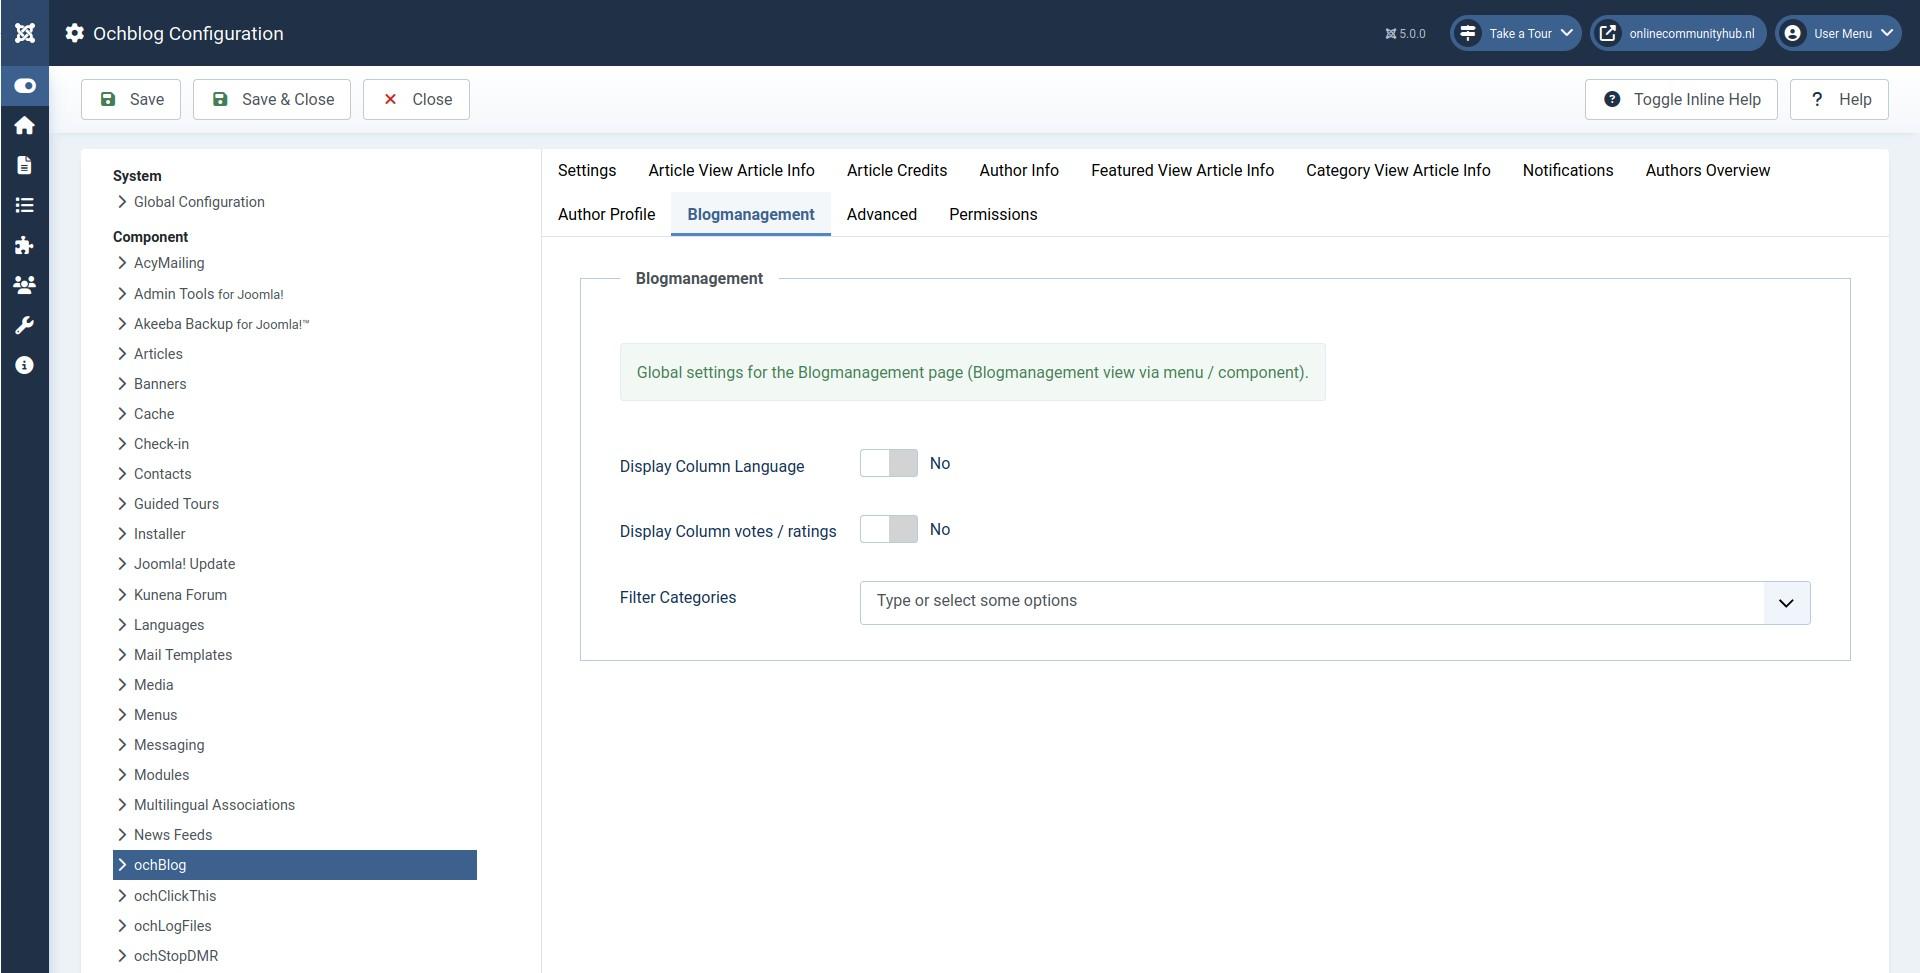Click the Joomla logo icon
Viewport: 1920px width, 973px height.
point(25,33)
